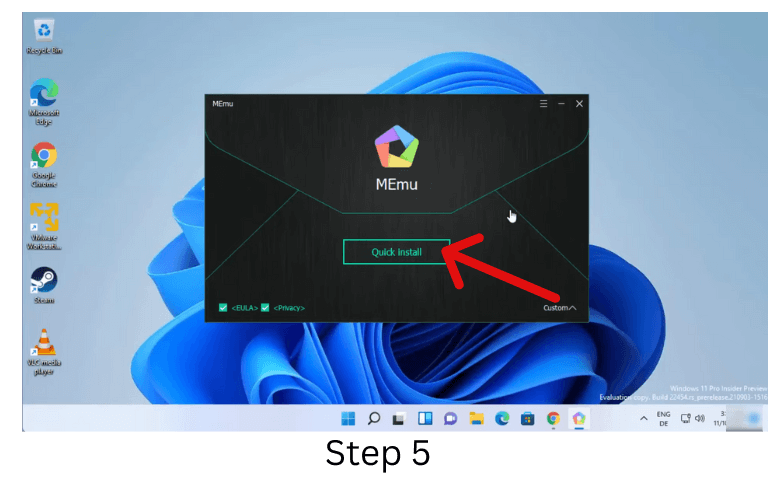Open the Widgets panel in the taskbar
Screen dimensions: 768x480
(425, 418)
